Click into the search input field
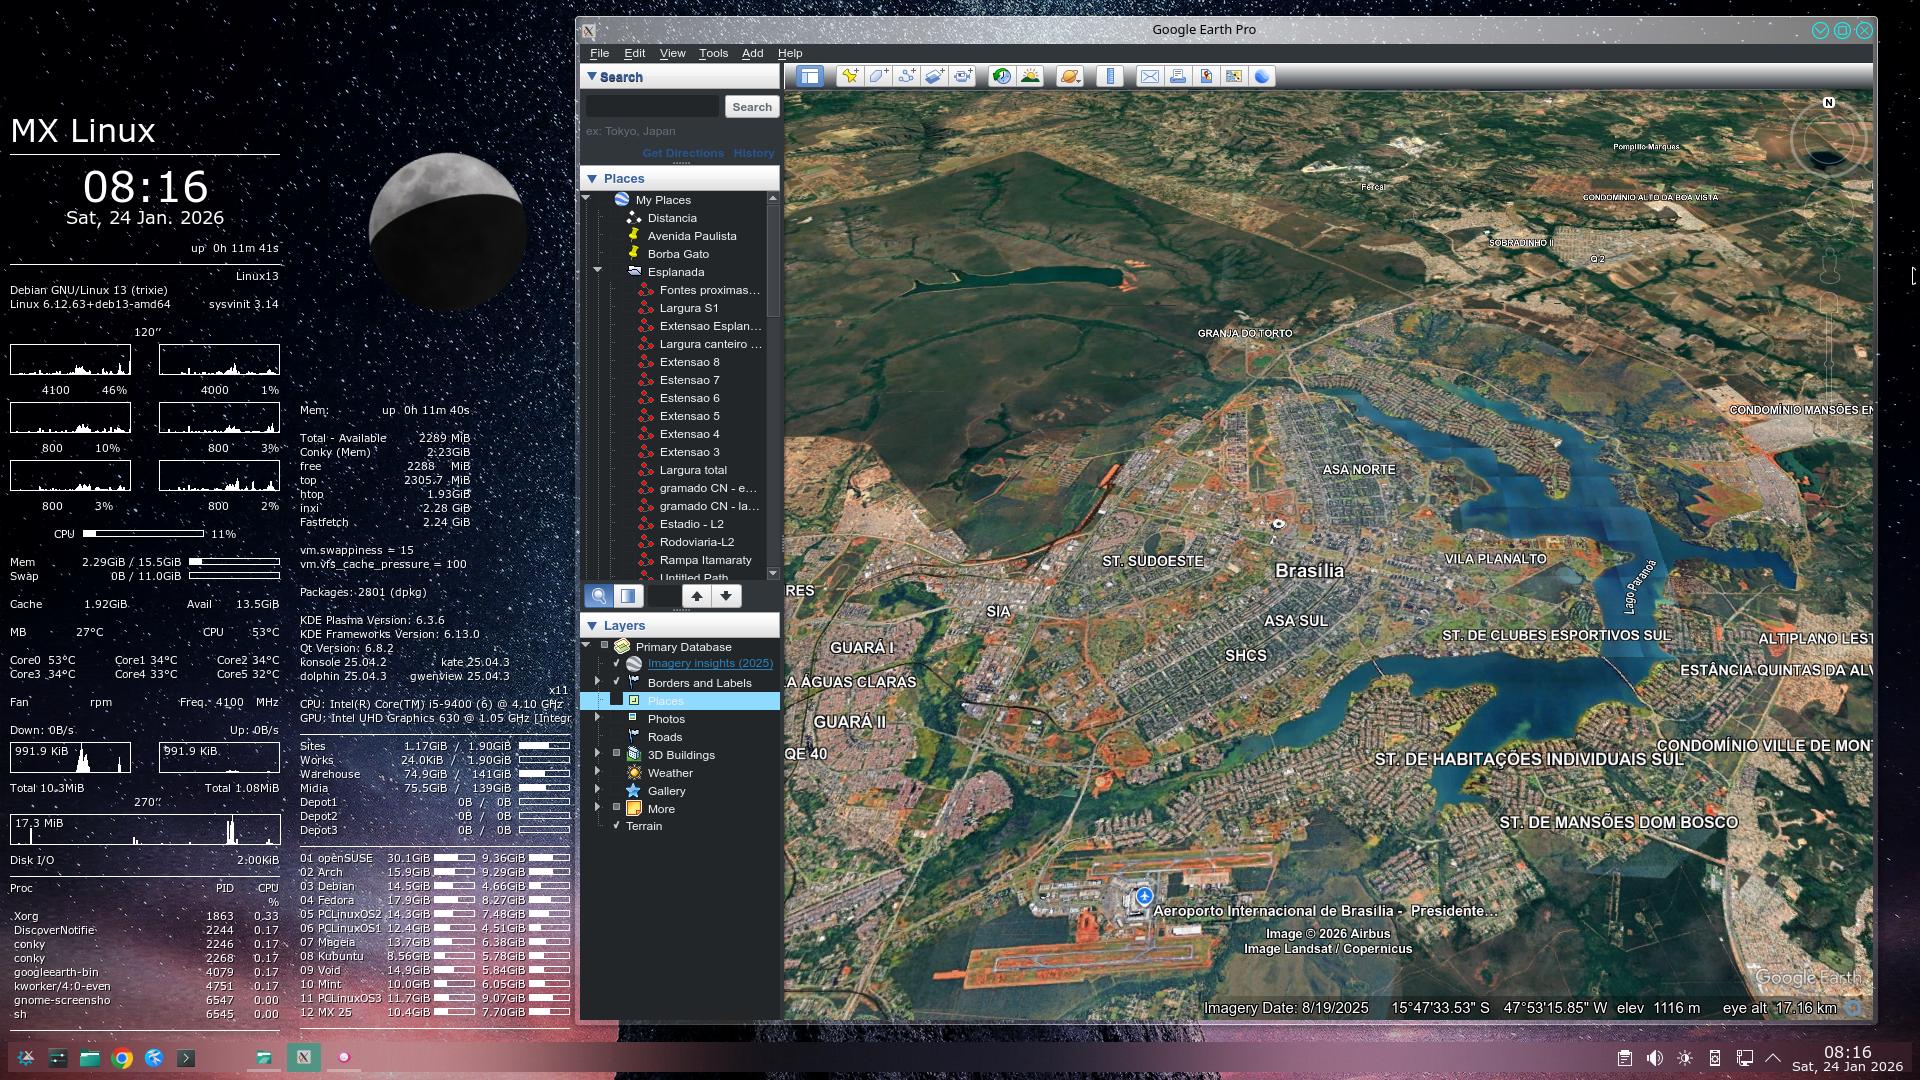The image size is (1920, 1080). [x=651, y=107]
